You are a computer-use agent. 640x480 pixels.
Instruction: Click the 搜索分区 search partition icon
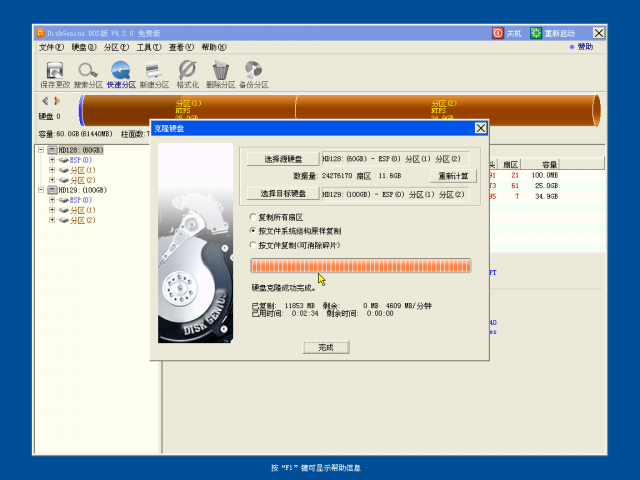point(88,74)
